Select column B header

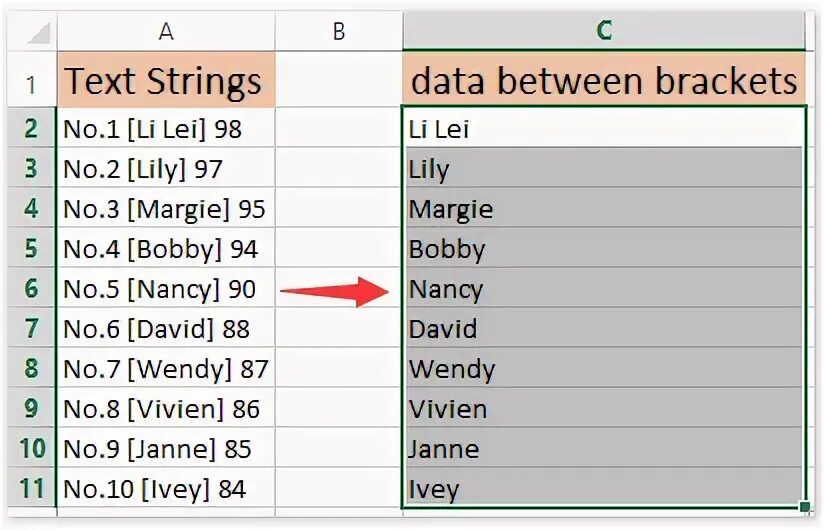339,32
